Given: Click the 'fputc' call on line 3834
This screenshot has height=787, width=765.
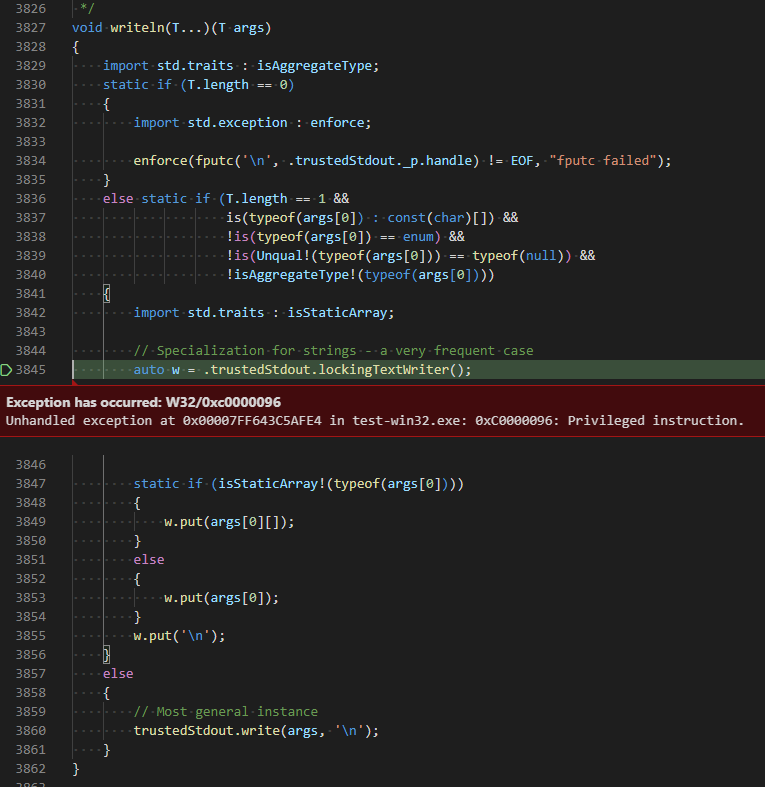Looking at the screenshot, I should [x=214, y=161].
